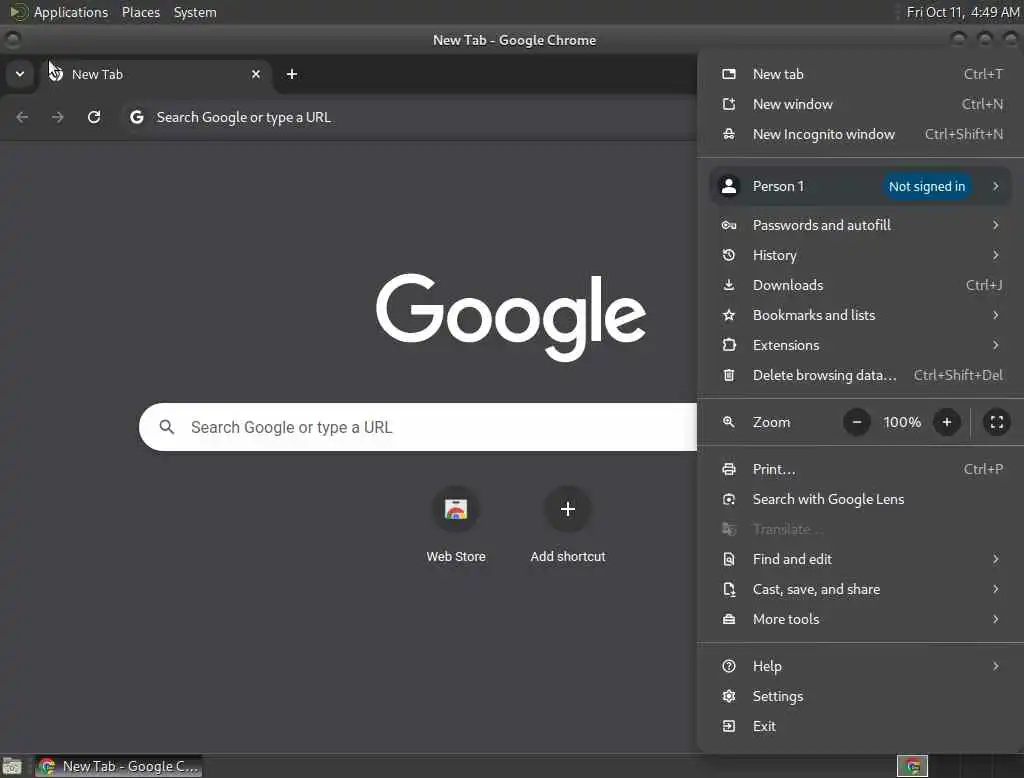Click the New tab window icon

[729, 74]
